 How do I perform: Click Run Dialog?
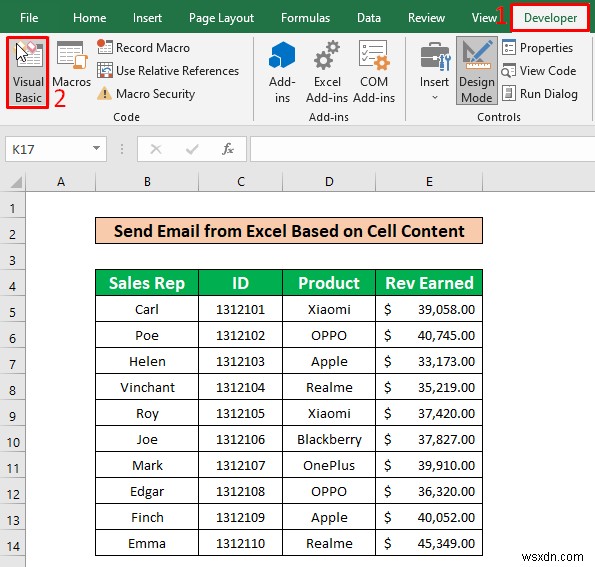coord(540,94)
